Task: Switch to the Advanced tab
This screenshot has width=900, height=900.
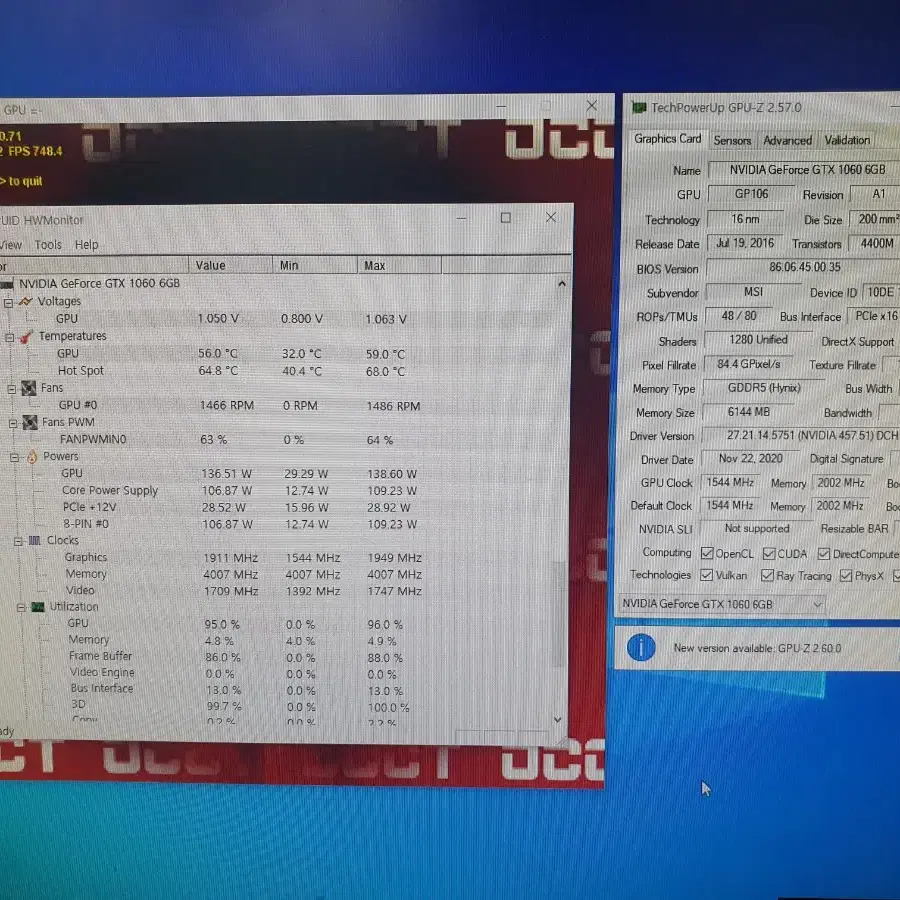Action: click(x=788, y=141)
